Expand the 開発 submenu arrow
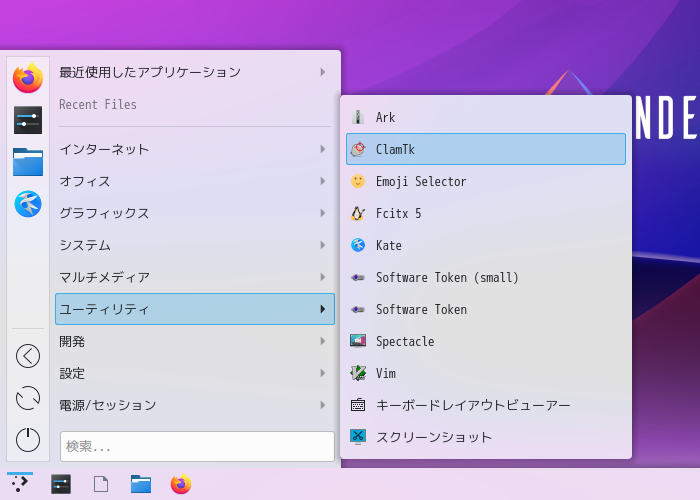The width and height of the screenshot is (700, 500). pyautogui.click(x=322, y=341)
